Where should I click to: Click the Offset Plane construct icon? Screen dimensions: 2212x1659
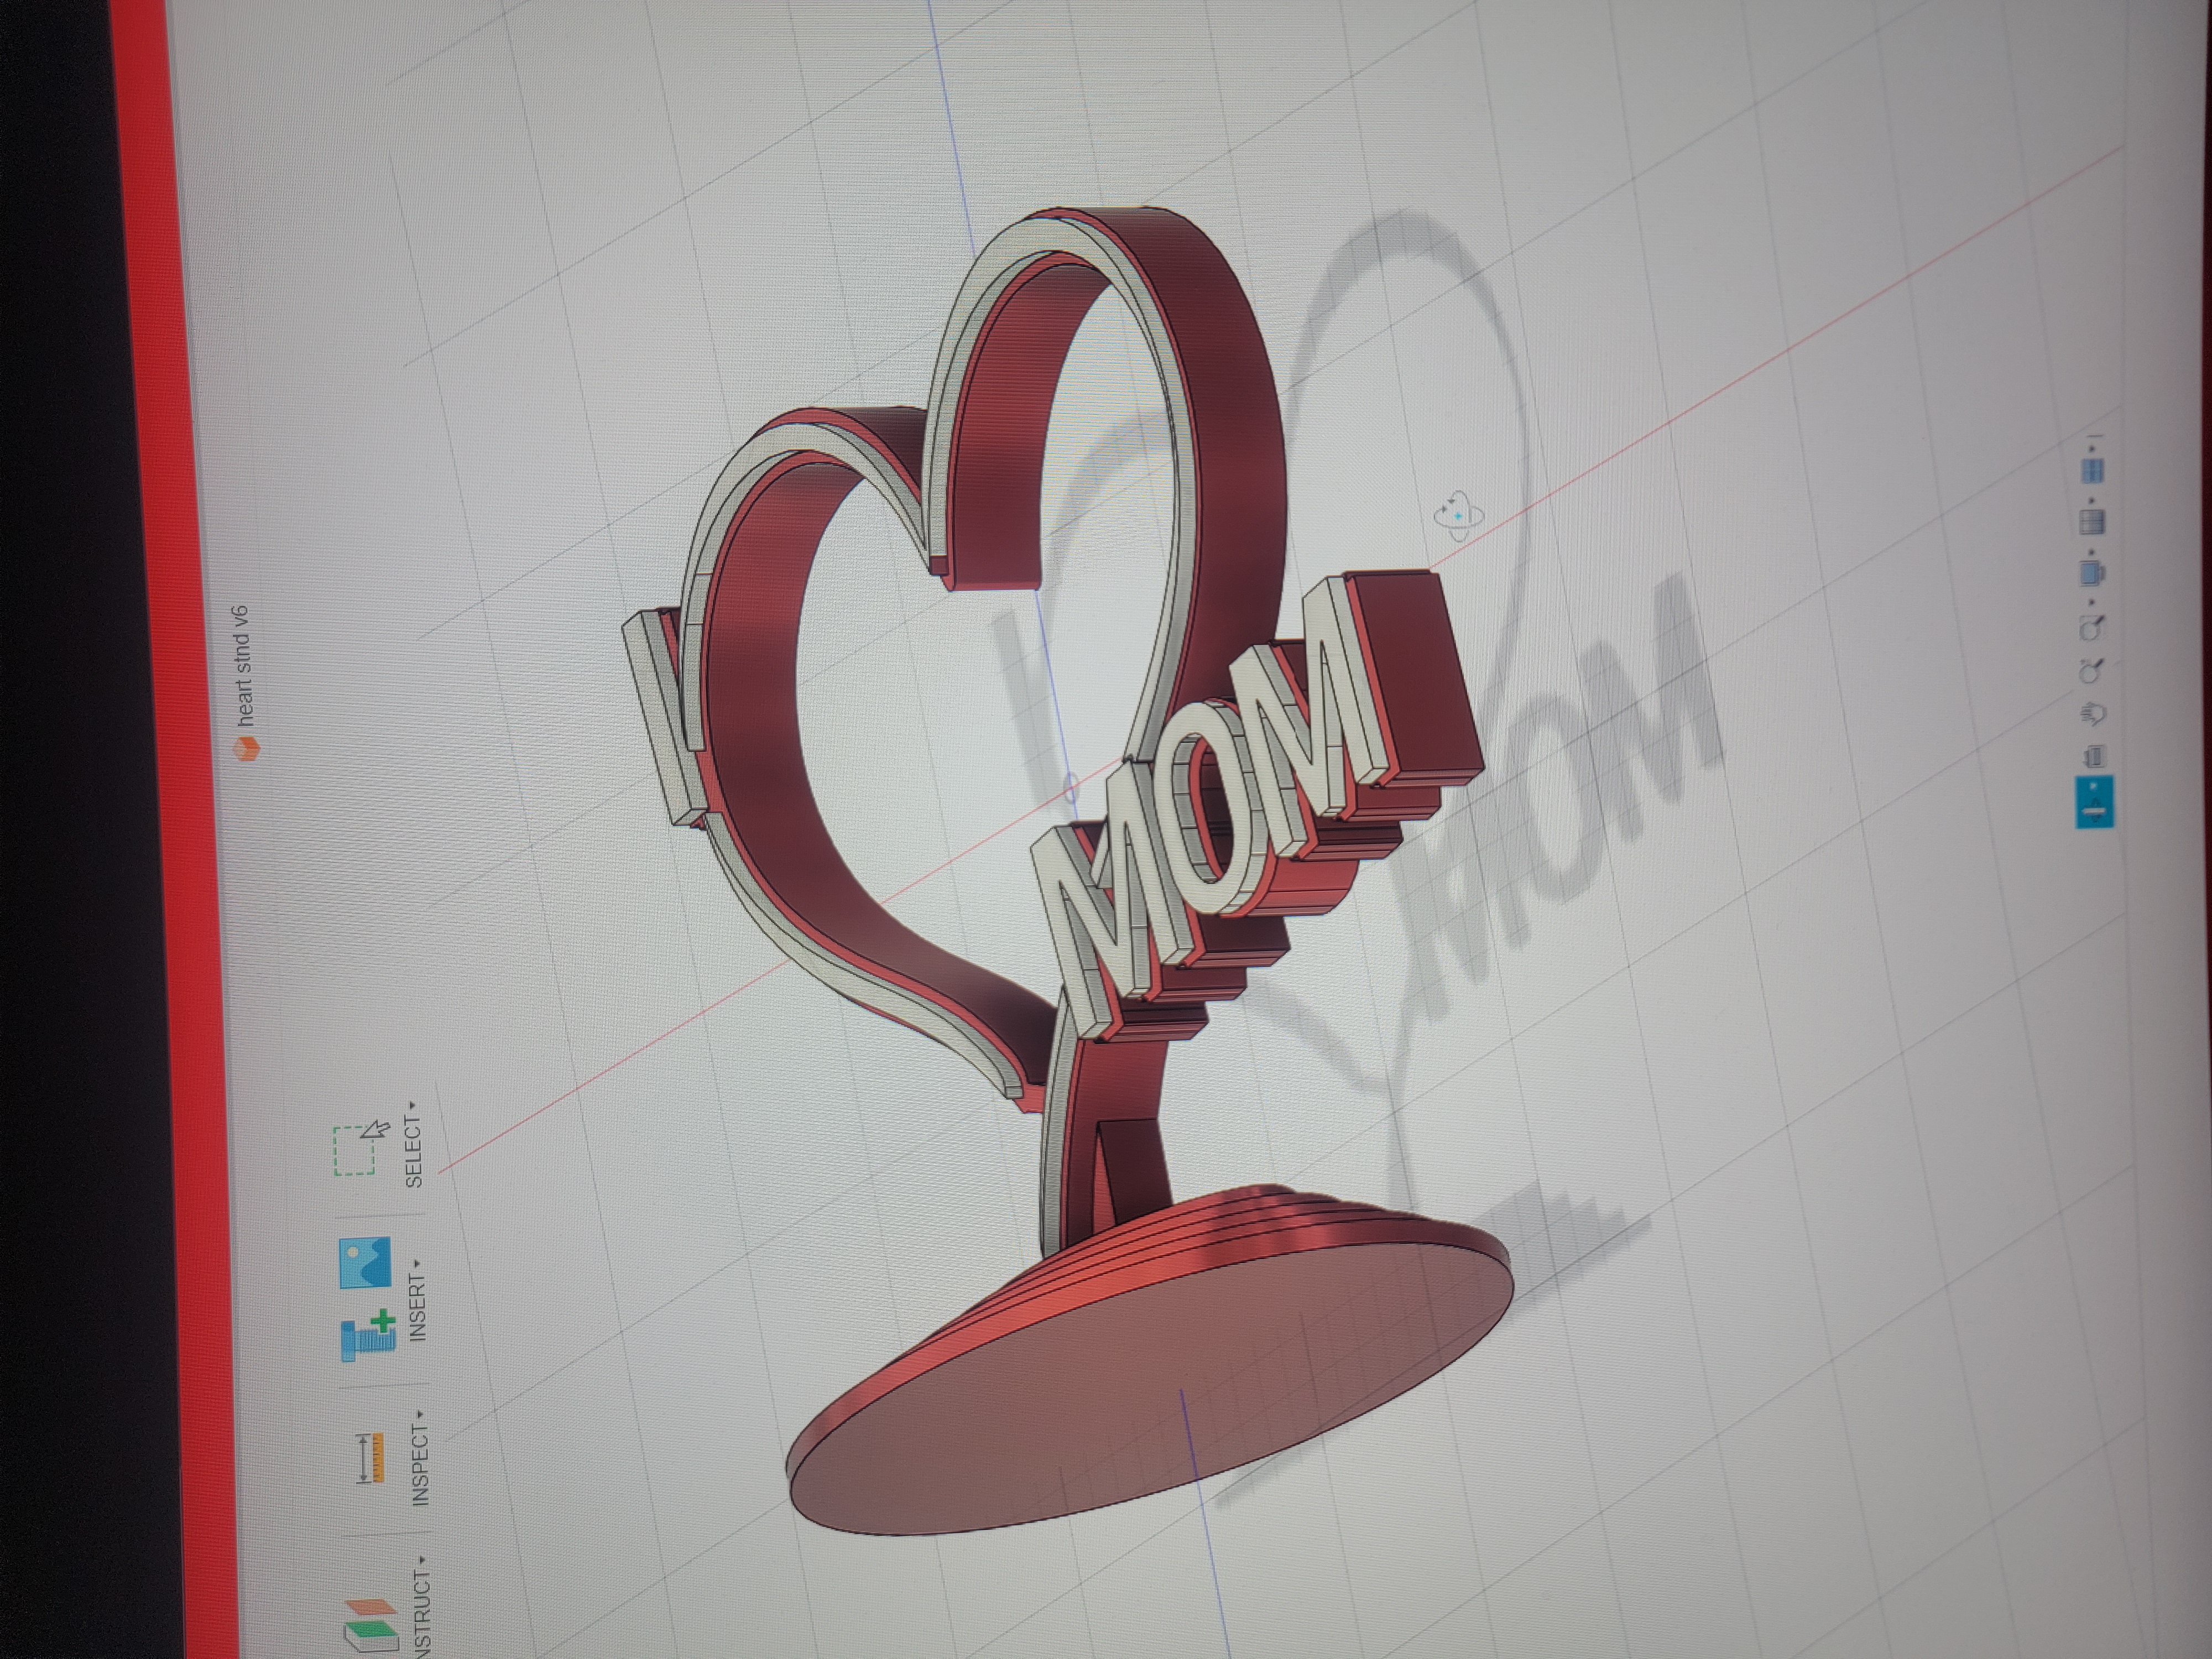click(371, 1624)
